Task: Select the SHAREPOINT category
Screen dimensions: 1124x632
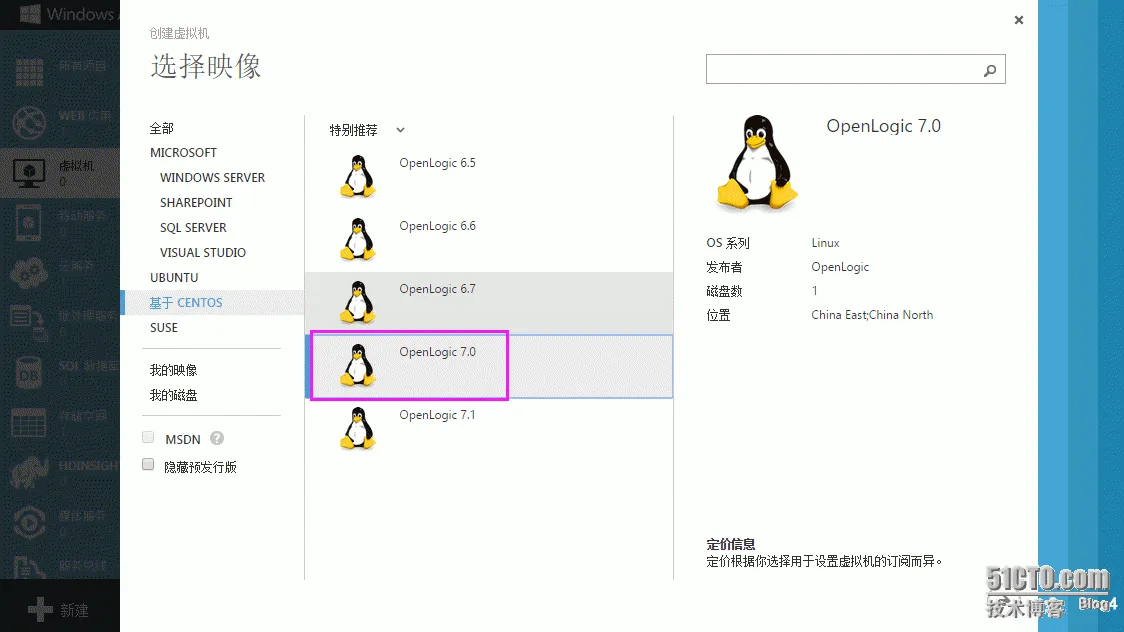Action: tap(196, 203)
